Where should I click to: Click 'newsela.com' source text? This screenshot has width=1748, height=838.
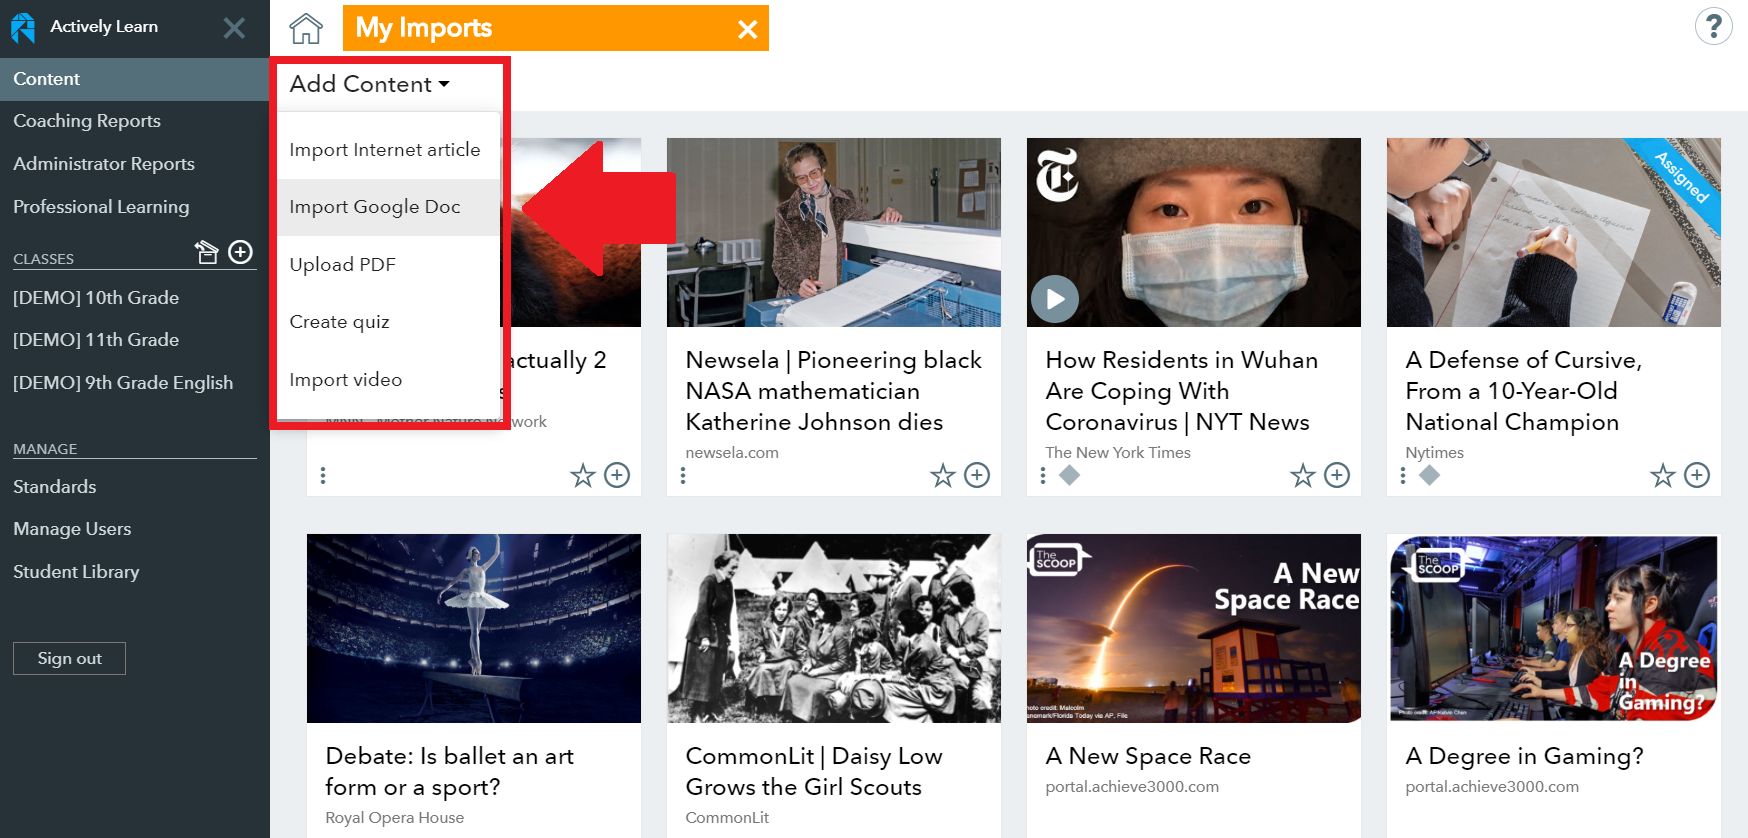point(732,453)
